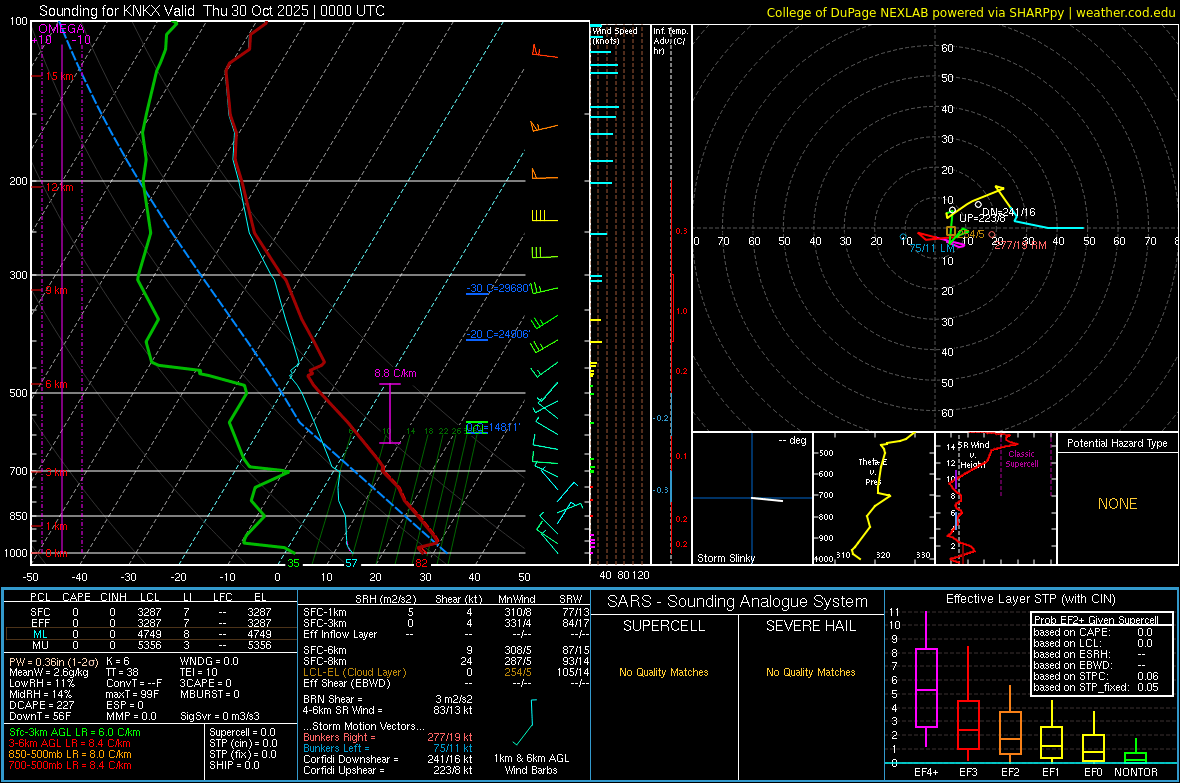This screenshot has width=1180, height=783.
Task: Select the Eff Shear (EBWD) row
Action: pos(446,684)
